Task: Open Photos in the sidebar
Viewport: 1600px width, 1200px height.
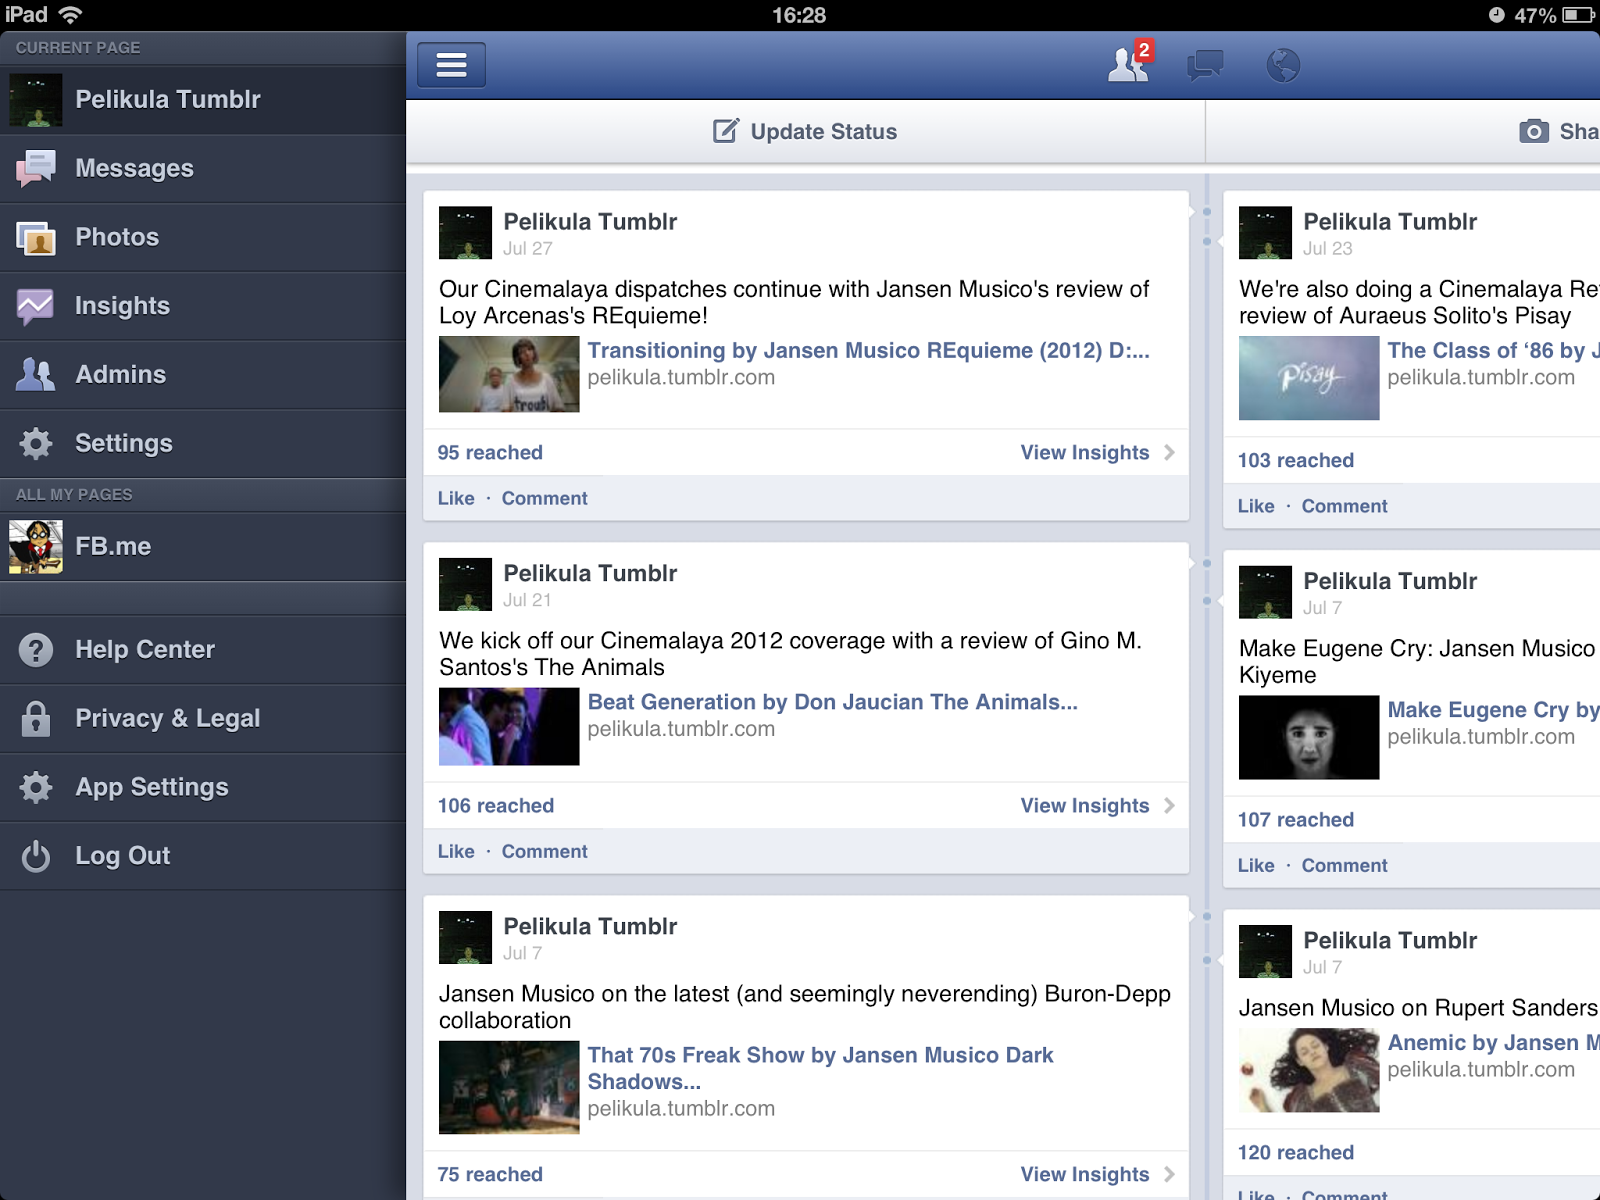Action: point(203,237)
